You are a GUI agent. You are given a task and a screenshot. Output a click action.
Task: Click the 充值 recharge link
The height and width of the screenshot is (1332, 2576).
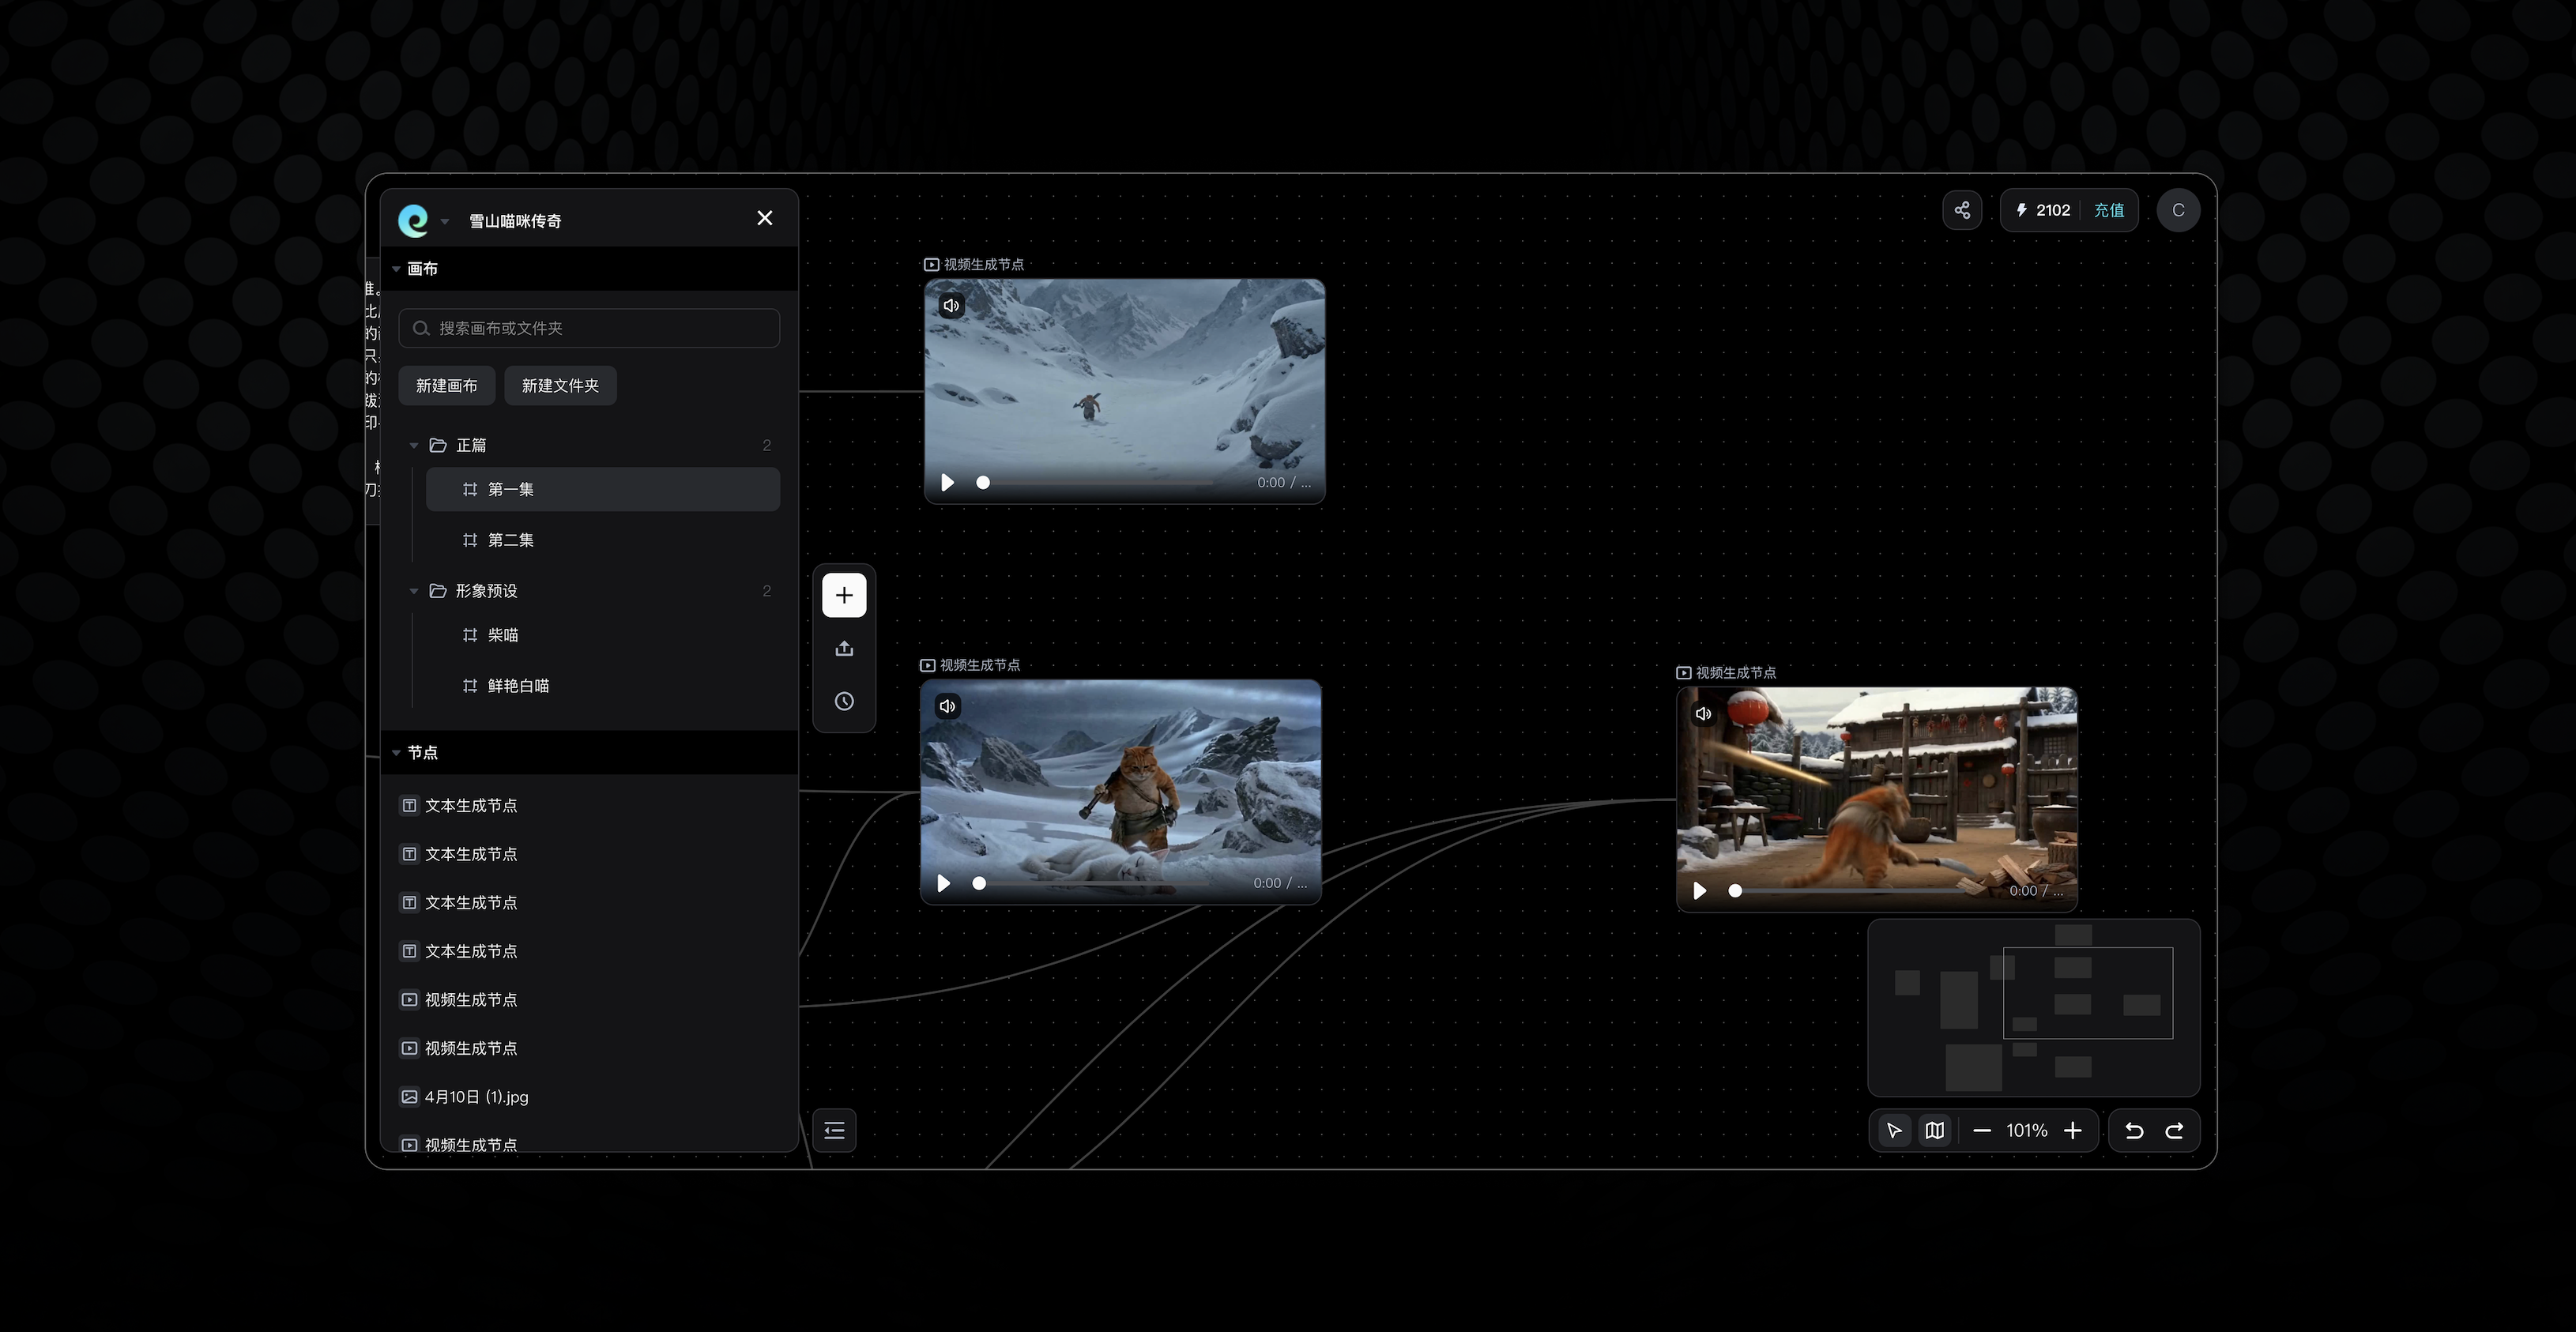click(x=2109, y=210)
